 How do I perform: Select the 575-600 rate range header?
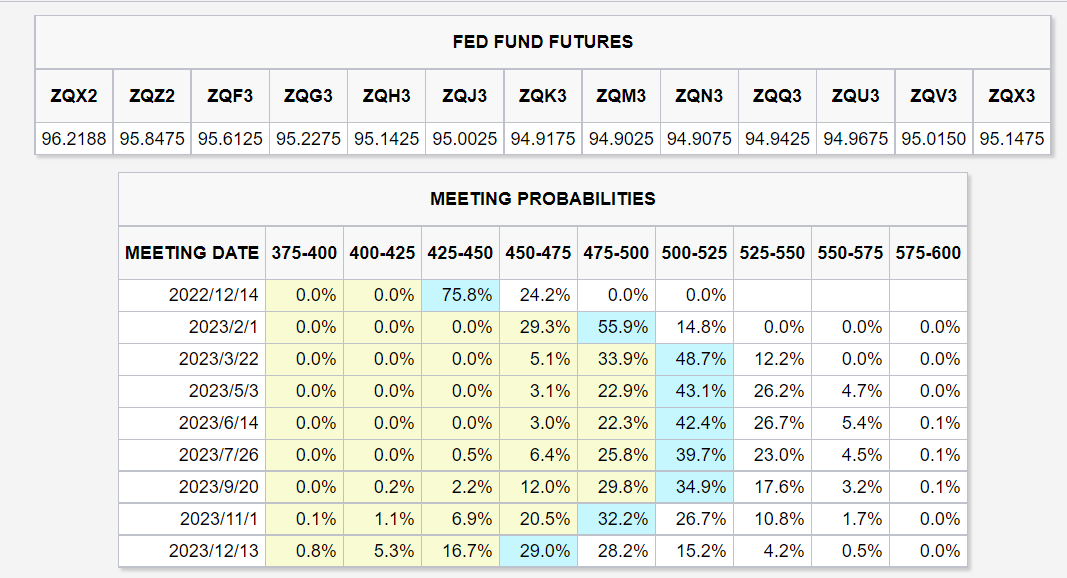point(927,253)
